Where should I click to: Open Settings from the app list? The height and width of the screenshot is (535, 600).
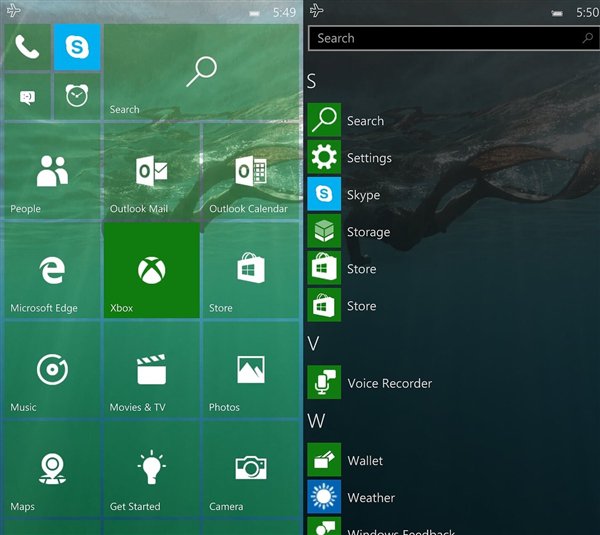tap(368, 158)
